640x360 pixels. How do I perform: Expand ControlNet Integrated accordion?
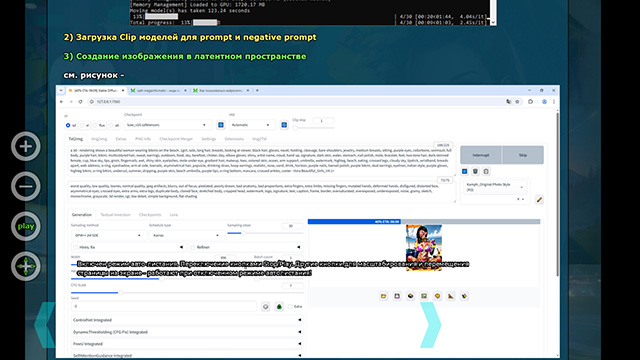point(187,320)
